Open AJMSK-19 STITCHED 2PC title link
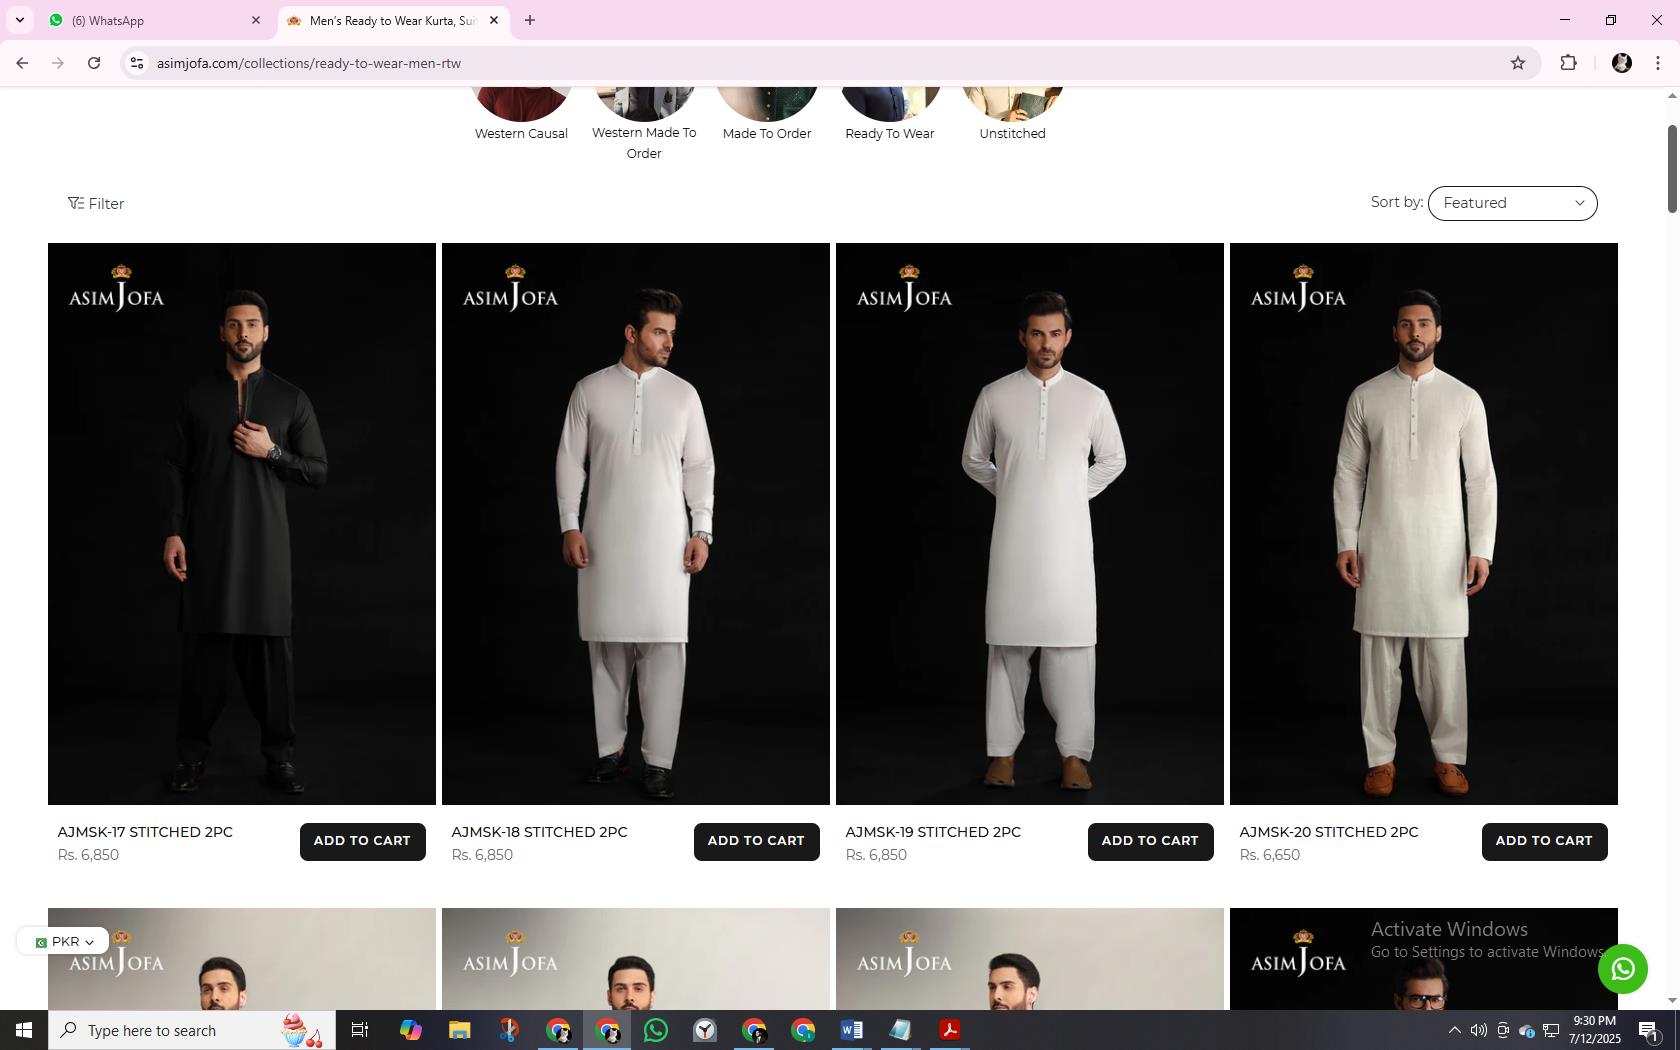This screenshot has width=1680, height=1050. [x=933, y=832]
